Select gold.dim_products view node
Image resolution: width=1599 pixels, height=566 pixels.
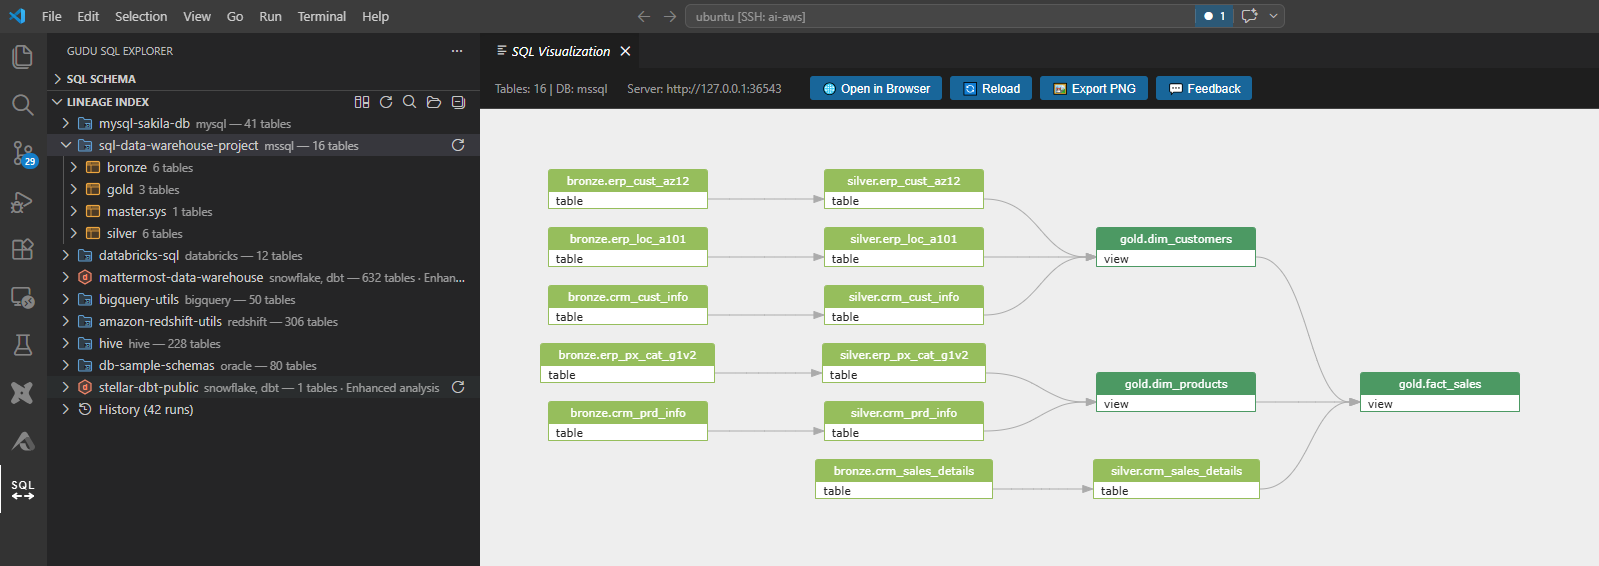[x=1176, y=392]
